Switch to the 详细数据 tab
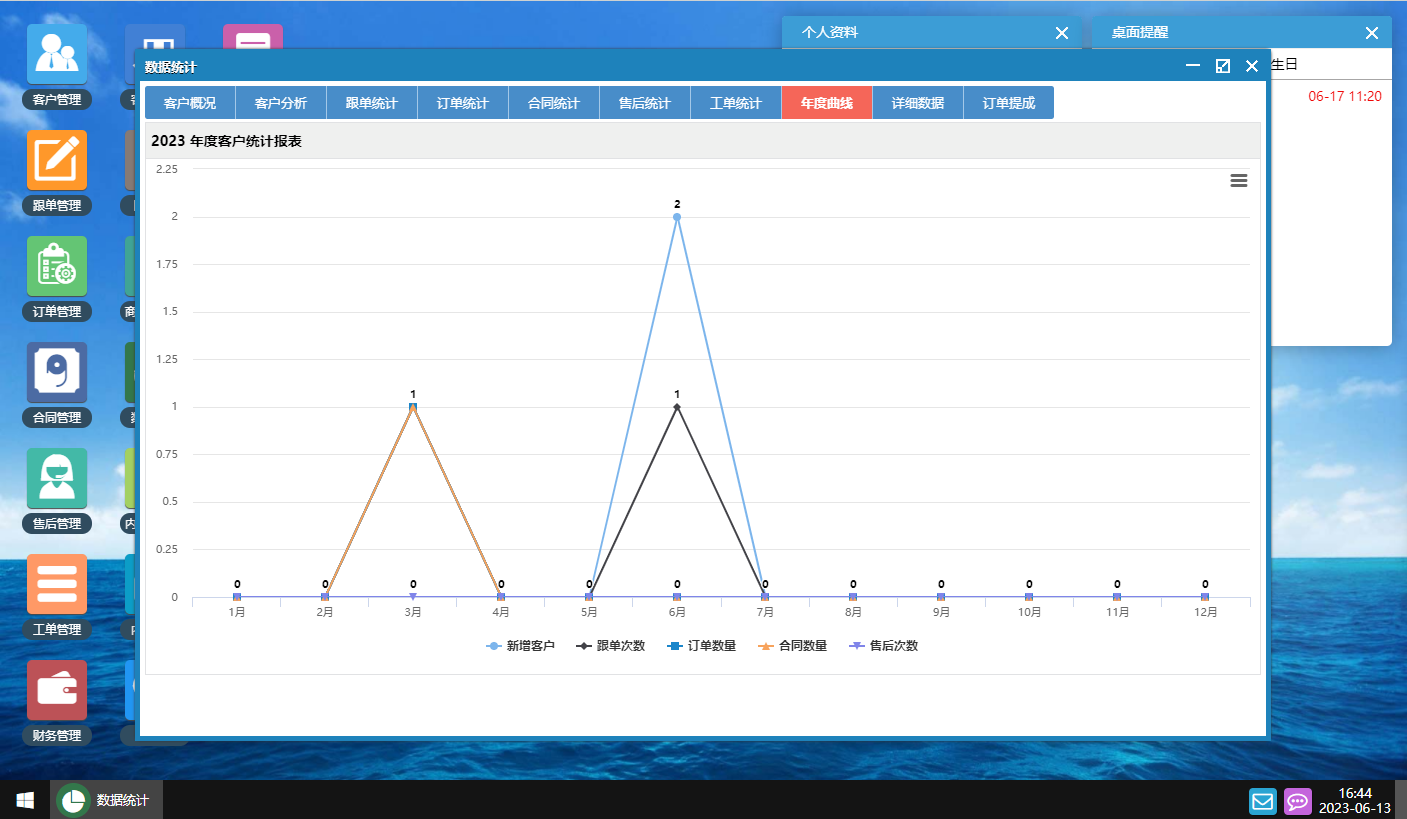This screenshot has width=1407, height=819. pyautogui.click(x=917, y=102)
